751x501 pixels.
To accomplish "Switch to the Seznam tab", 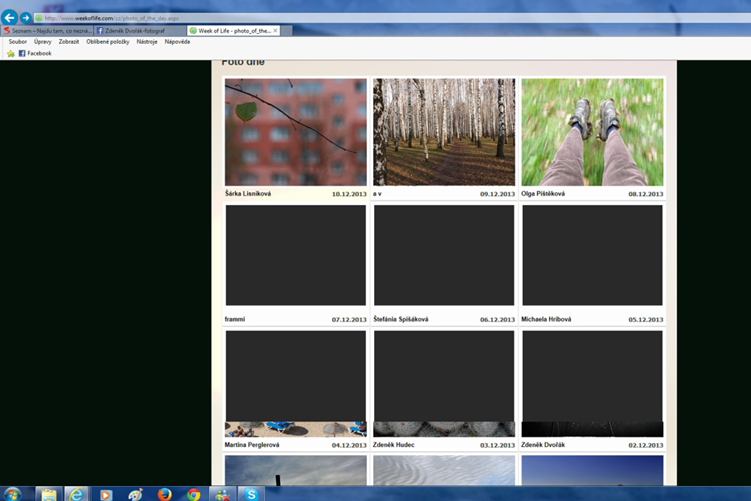I will 47,31.
